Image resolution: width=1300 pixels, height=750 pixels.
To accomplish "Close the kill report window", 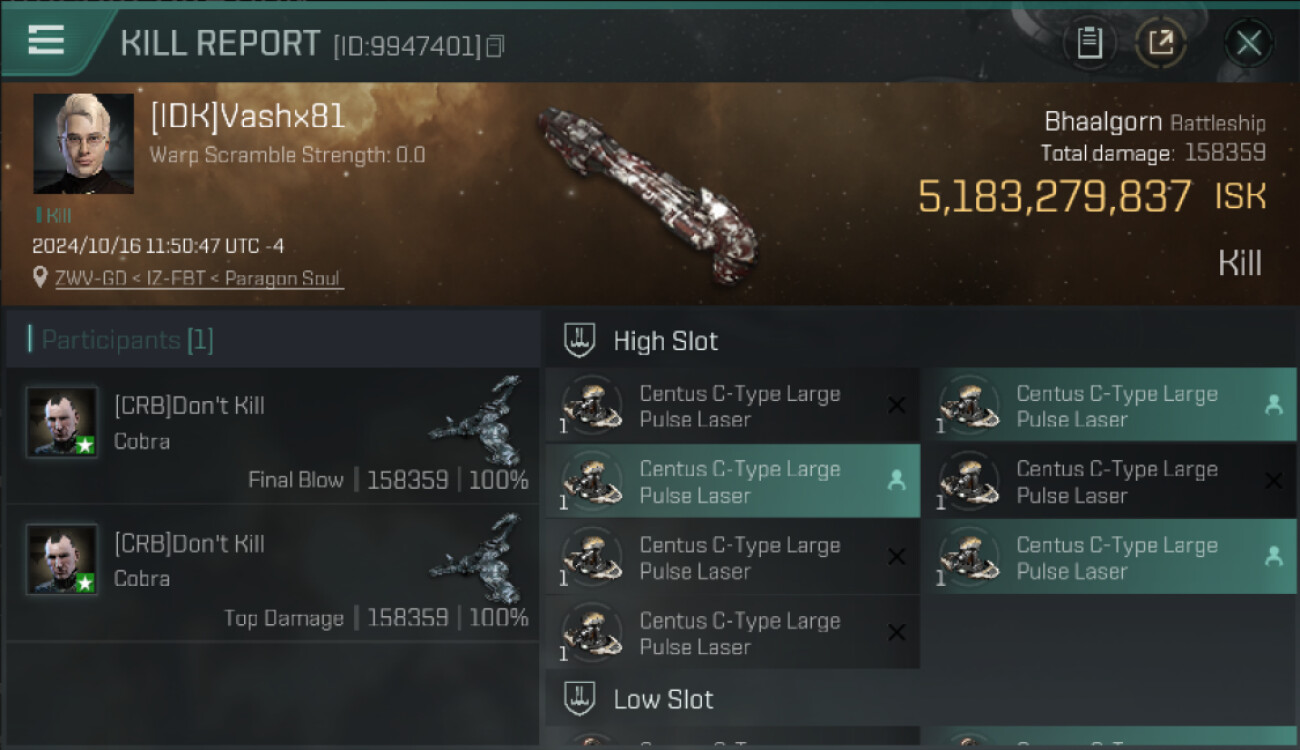I will pyautogui.click(x=1248, y=43).
